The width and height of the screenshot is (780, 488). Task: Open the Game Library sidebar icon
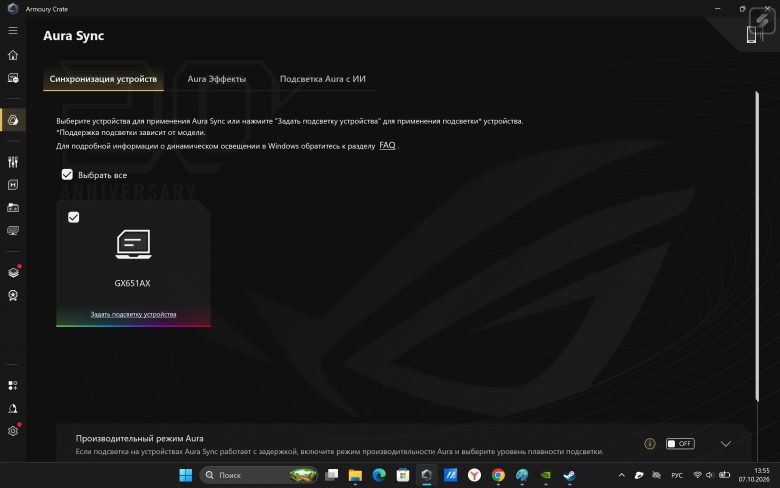point(13,208)
